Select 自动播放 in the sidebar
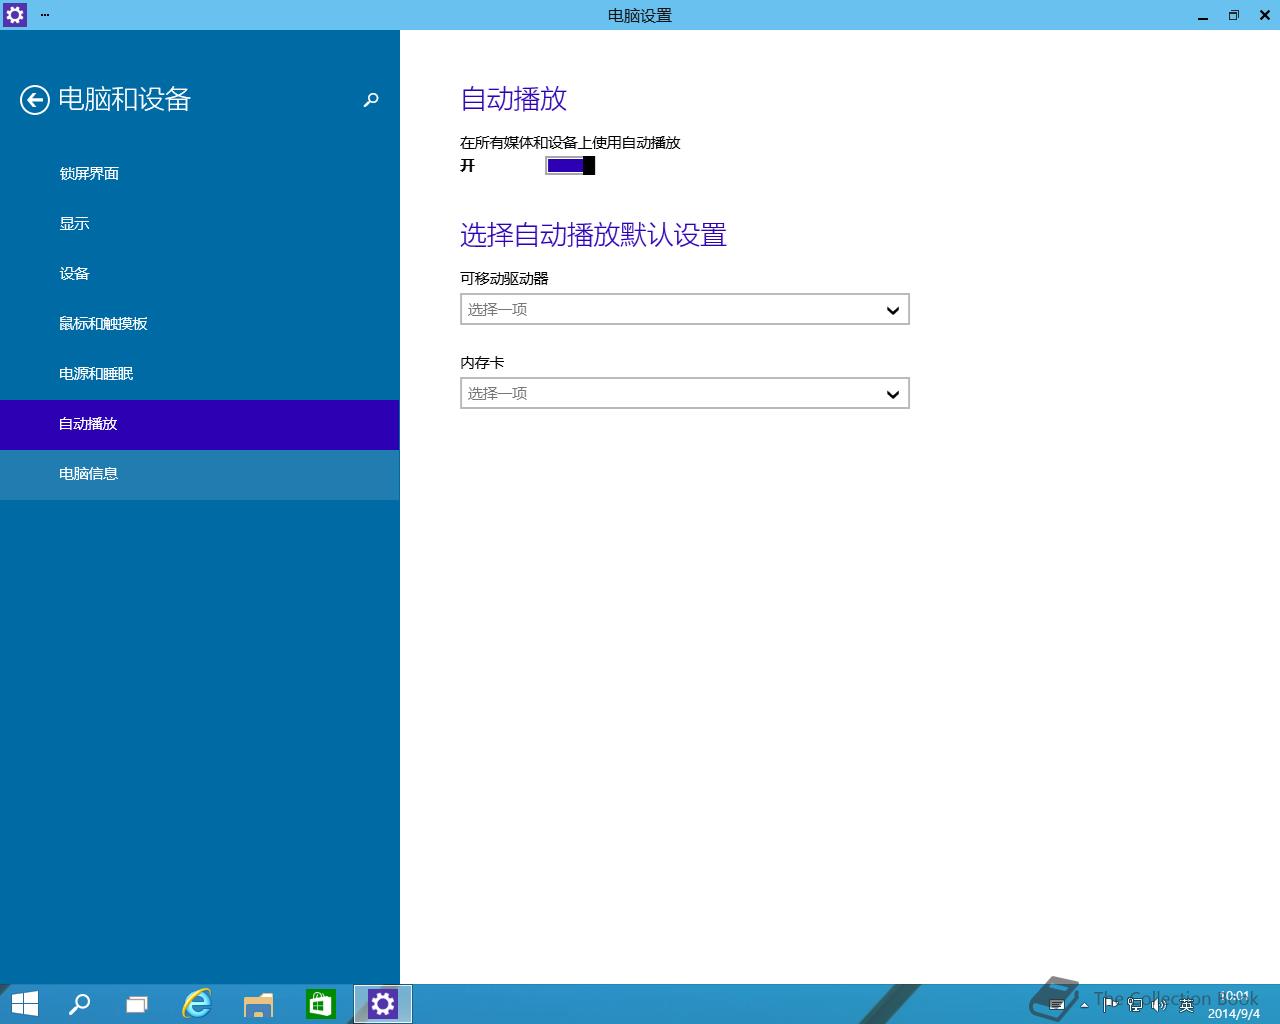Screen dimensions: 1280x1024 point(199,424)
